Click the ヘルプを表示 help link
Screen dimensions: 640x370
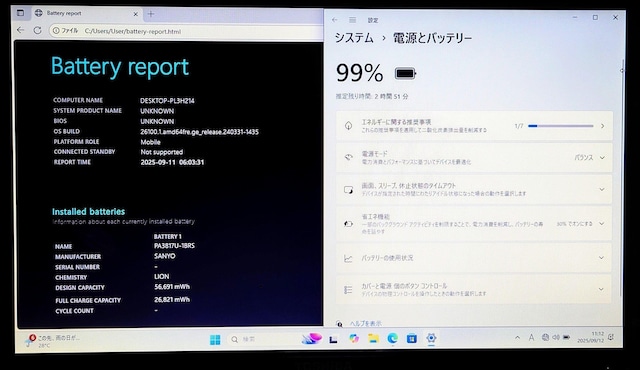[x=366, y=323]
